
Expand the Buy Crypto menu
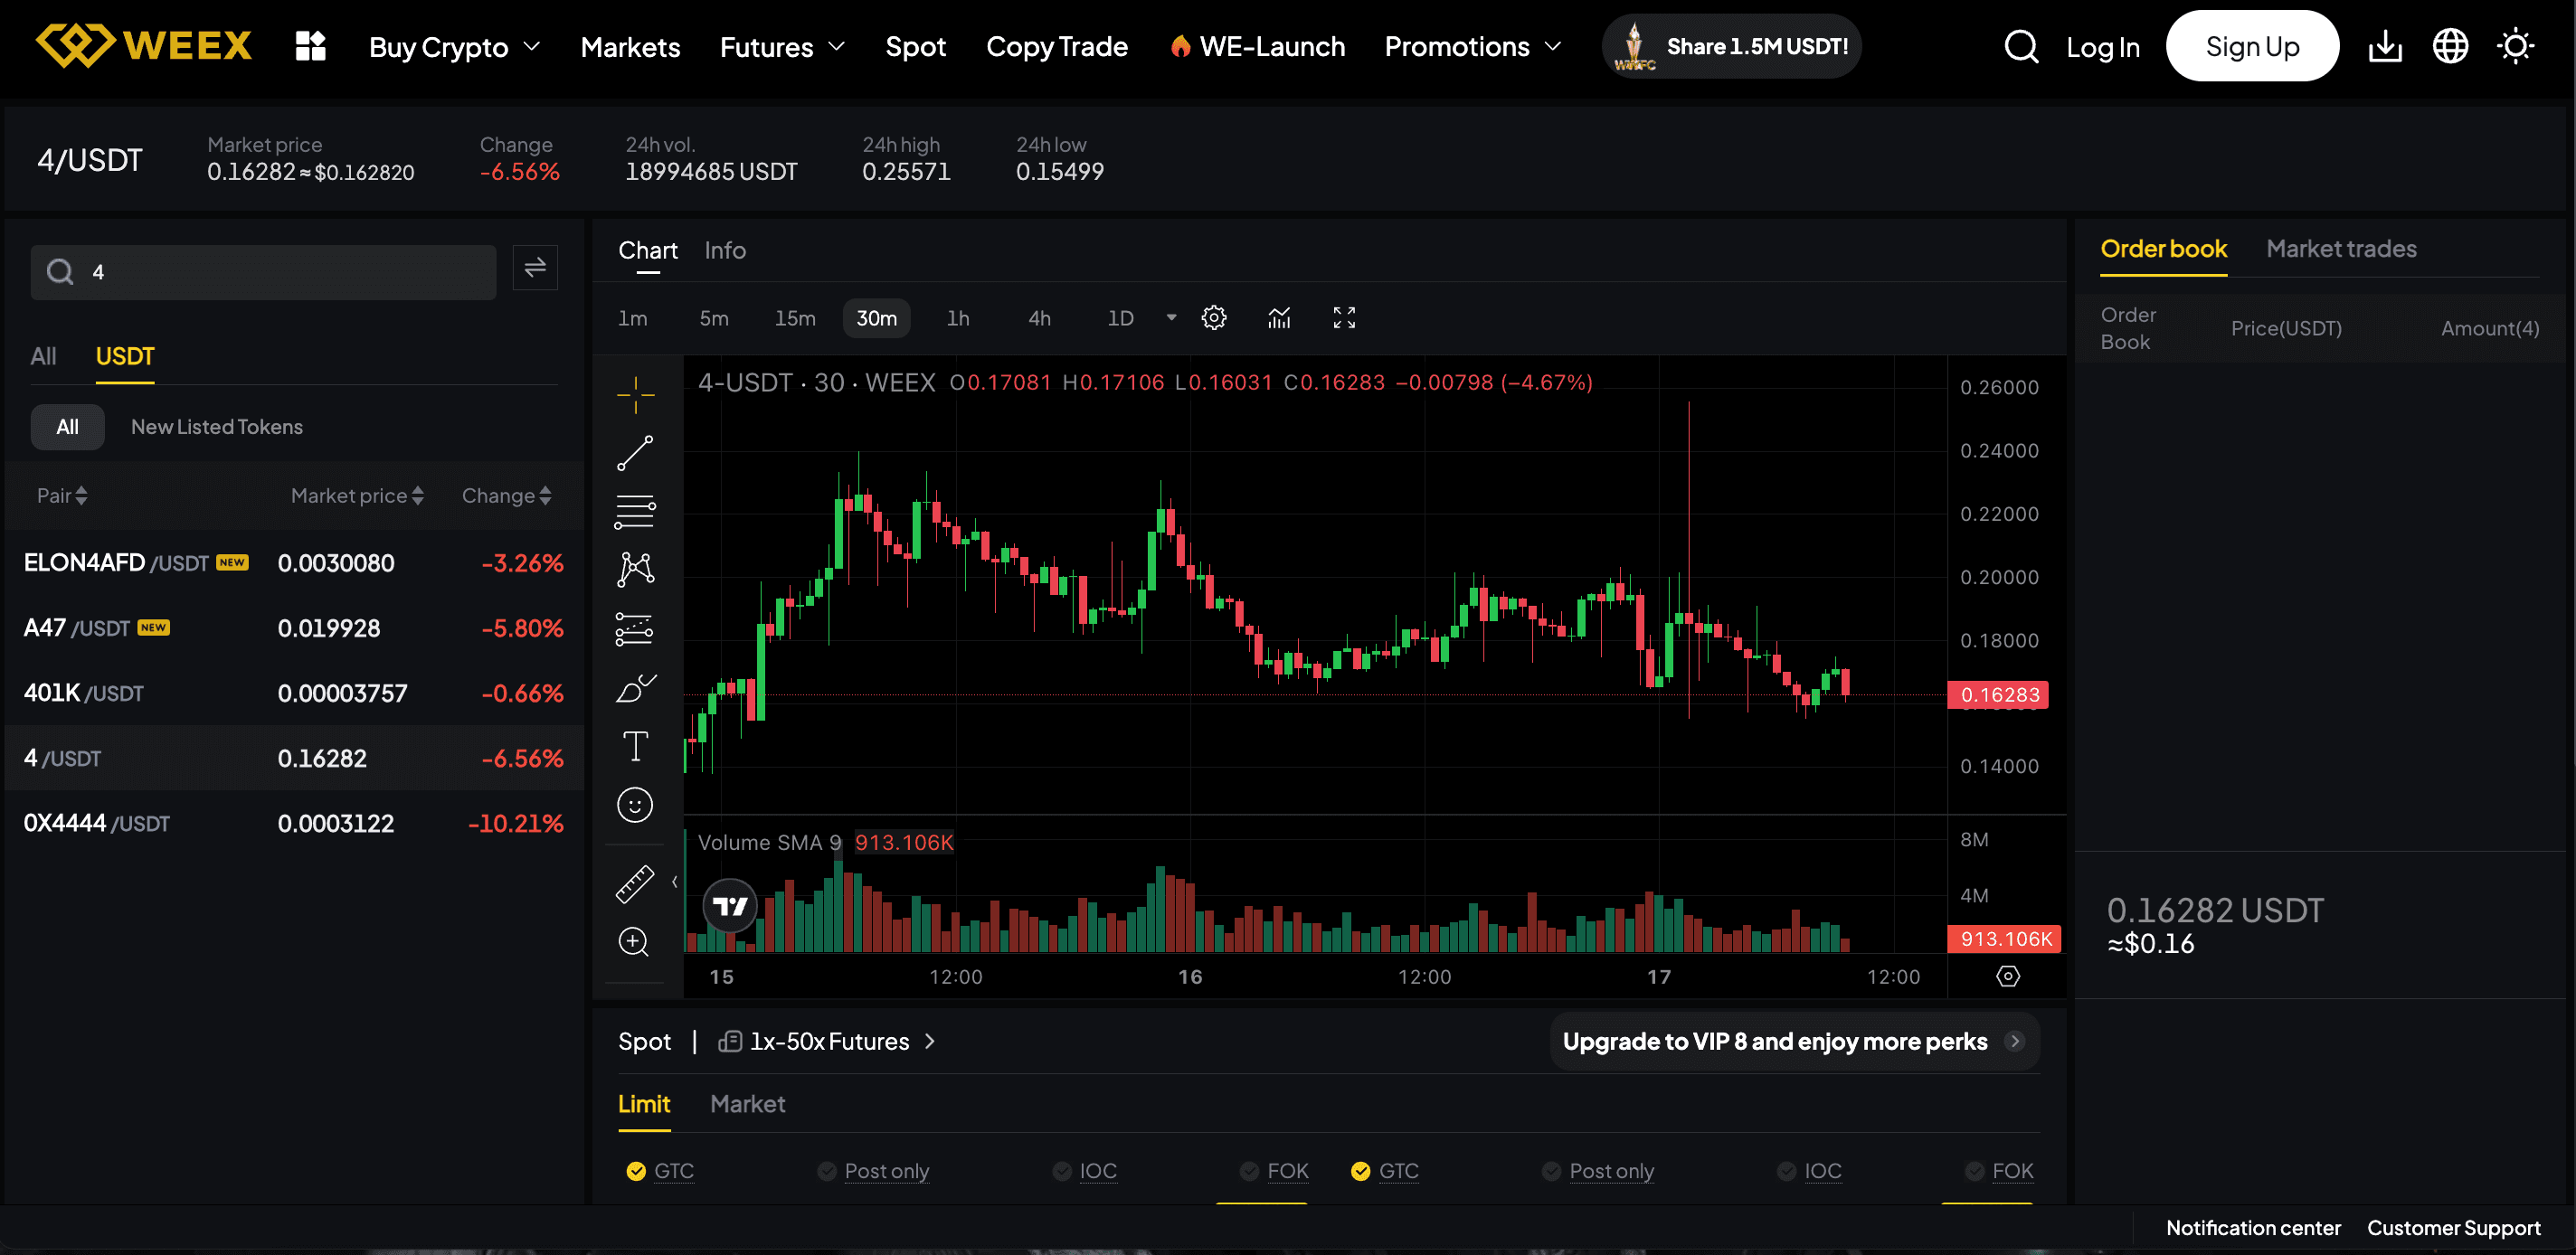[454, 47]
